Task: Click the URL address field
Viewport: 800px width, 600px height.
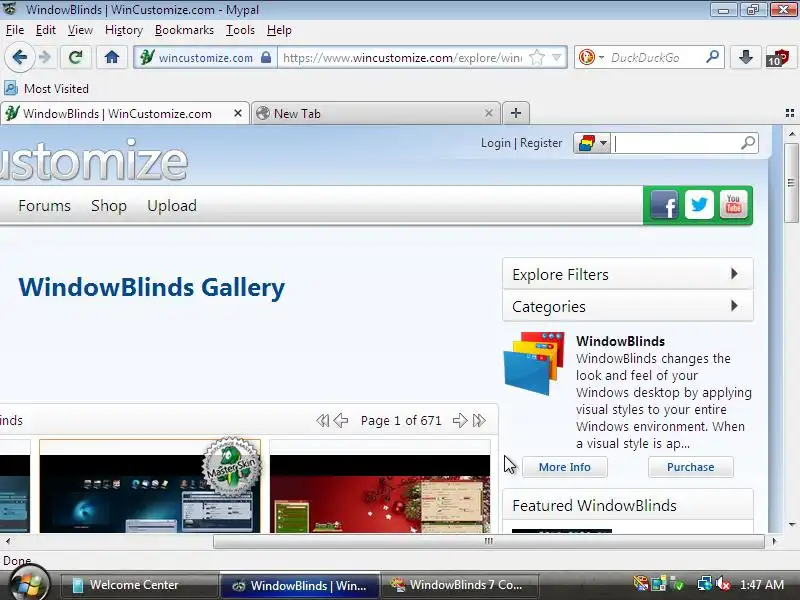Action: click(x=402, y=57)
